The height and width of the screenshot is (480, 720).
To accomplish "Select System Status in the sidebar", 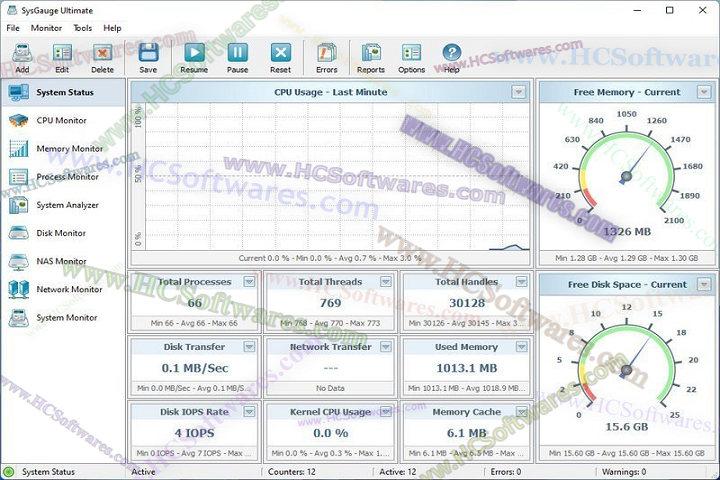I will pos(63,92).
